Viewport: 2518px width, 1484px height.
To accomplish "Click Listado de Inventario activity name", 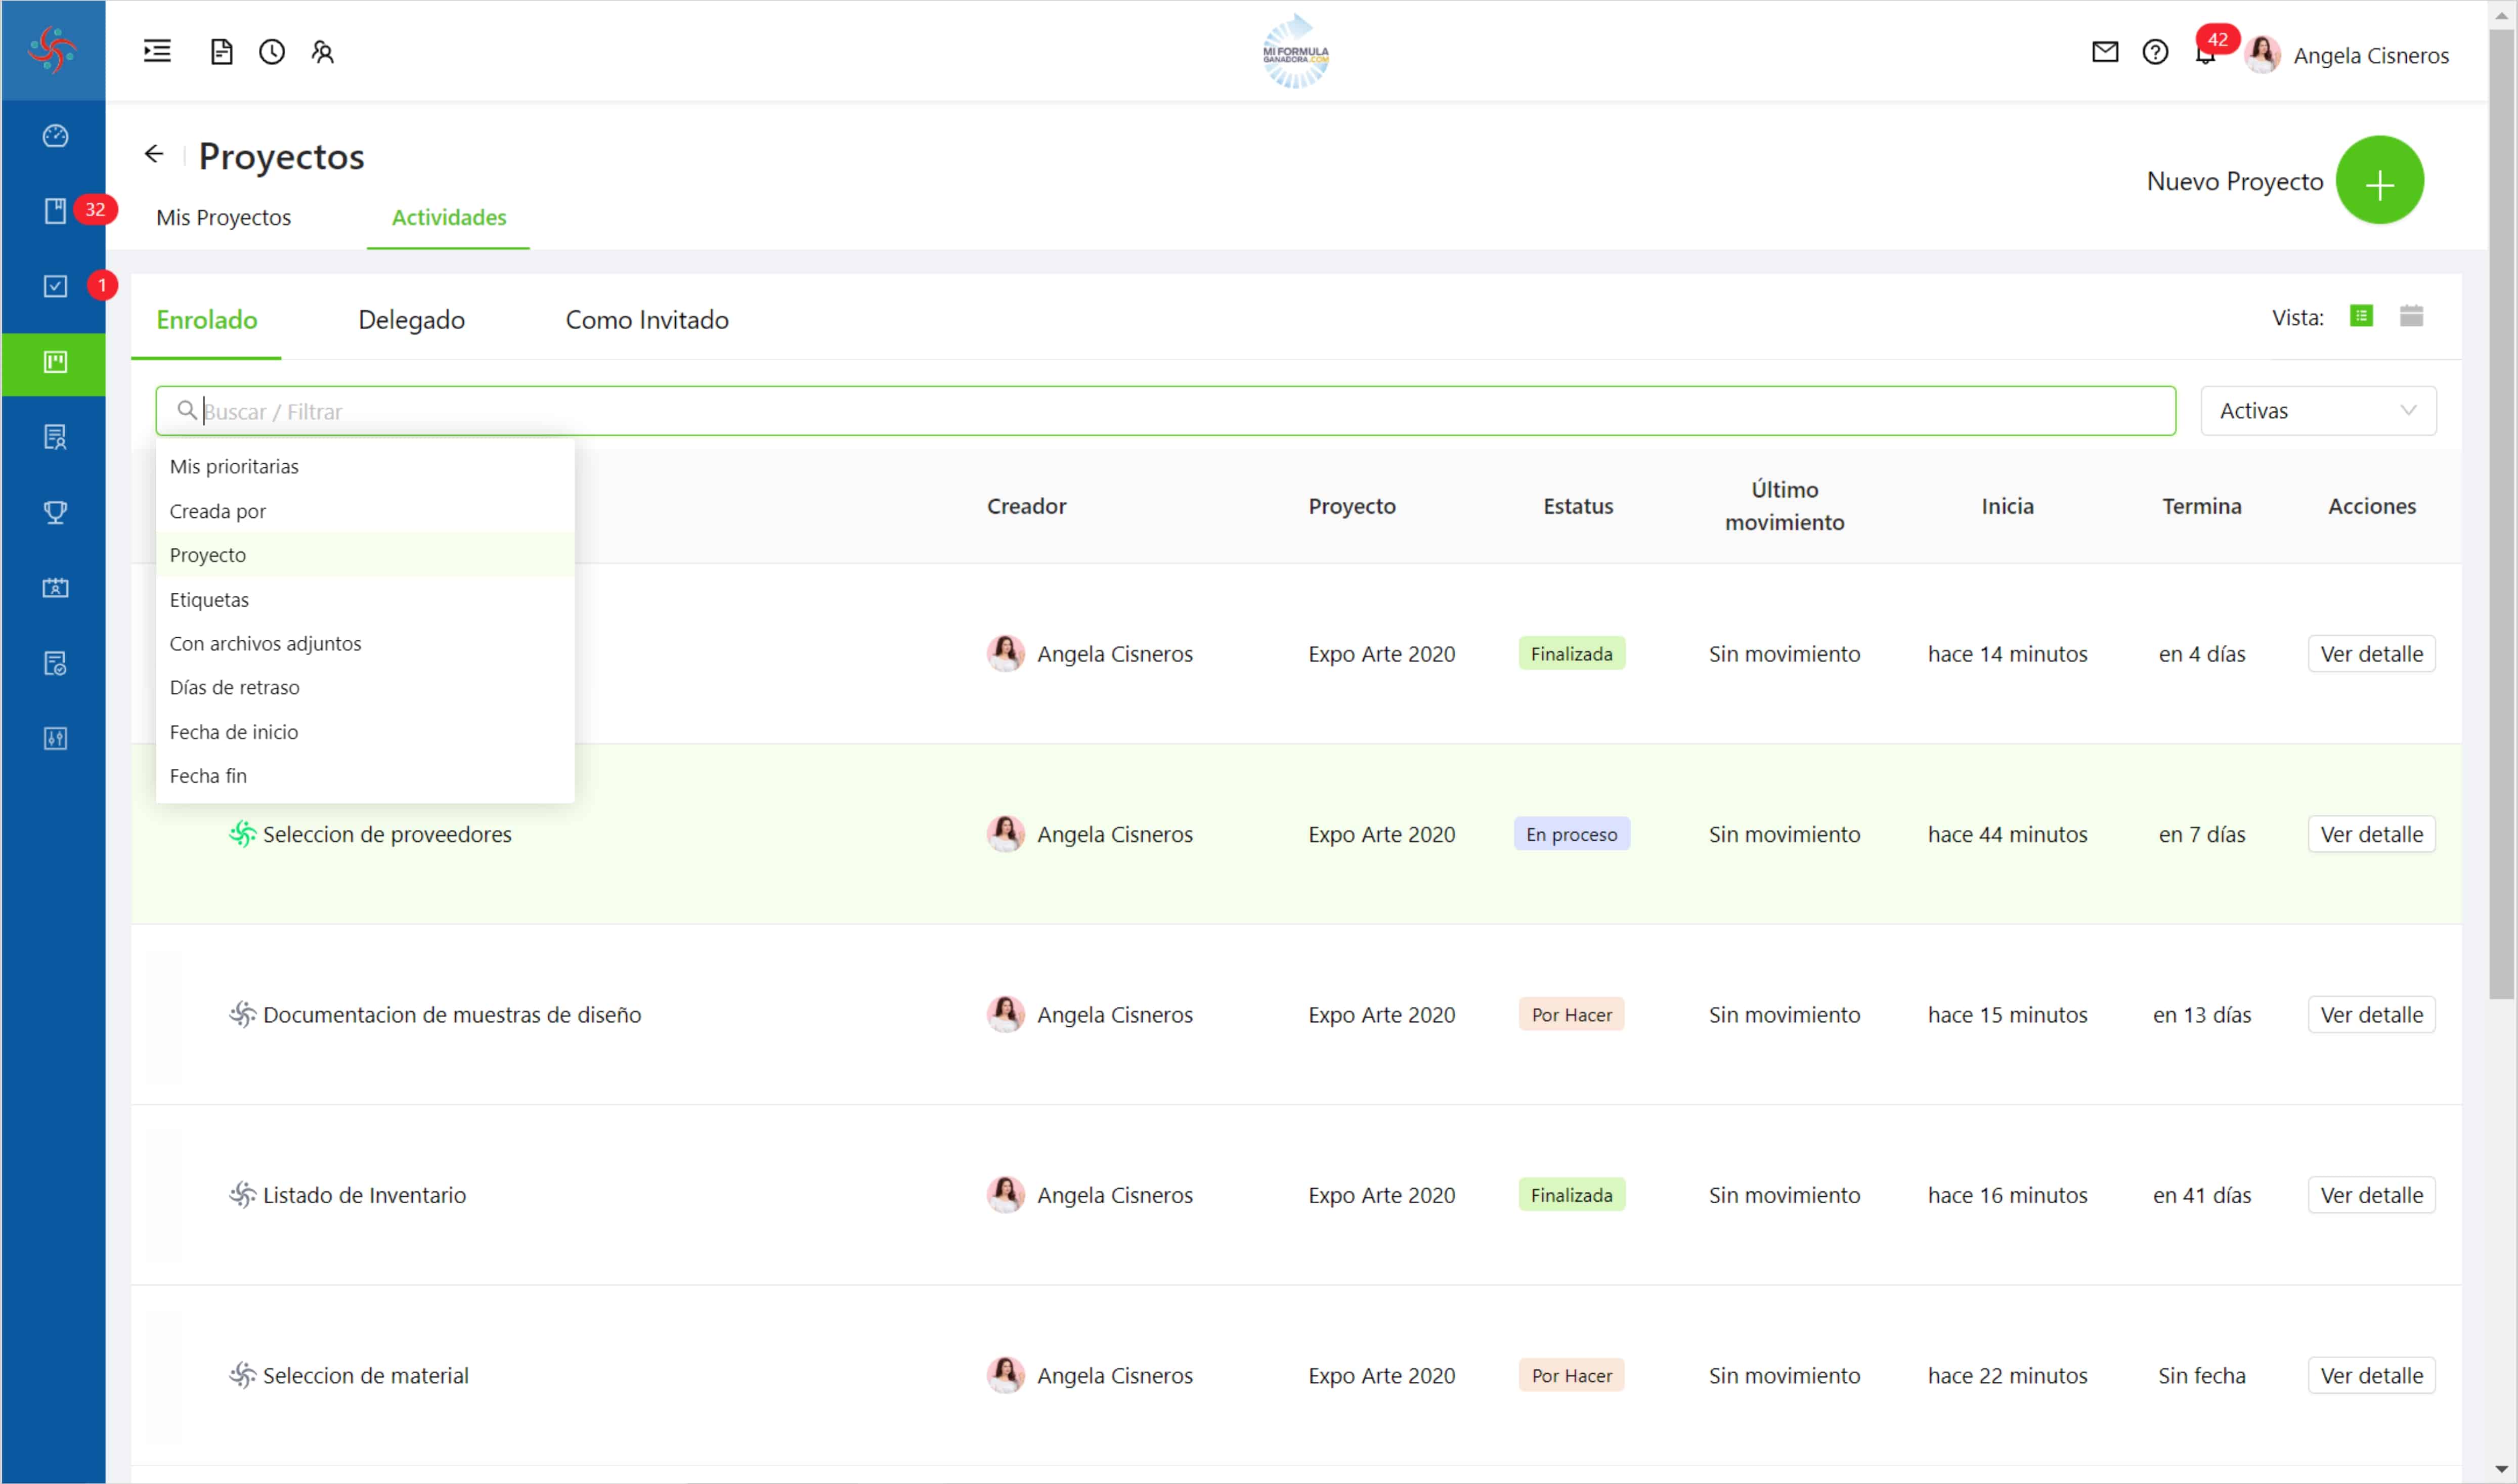I will pos(364,1195).
